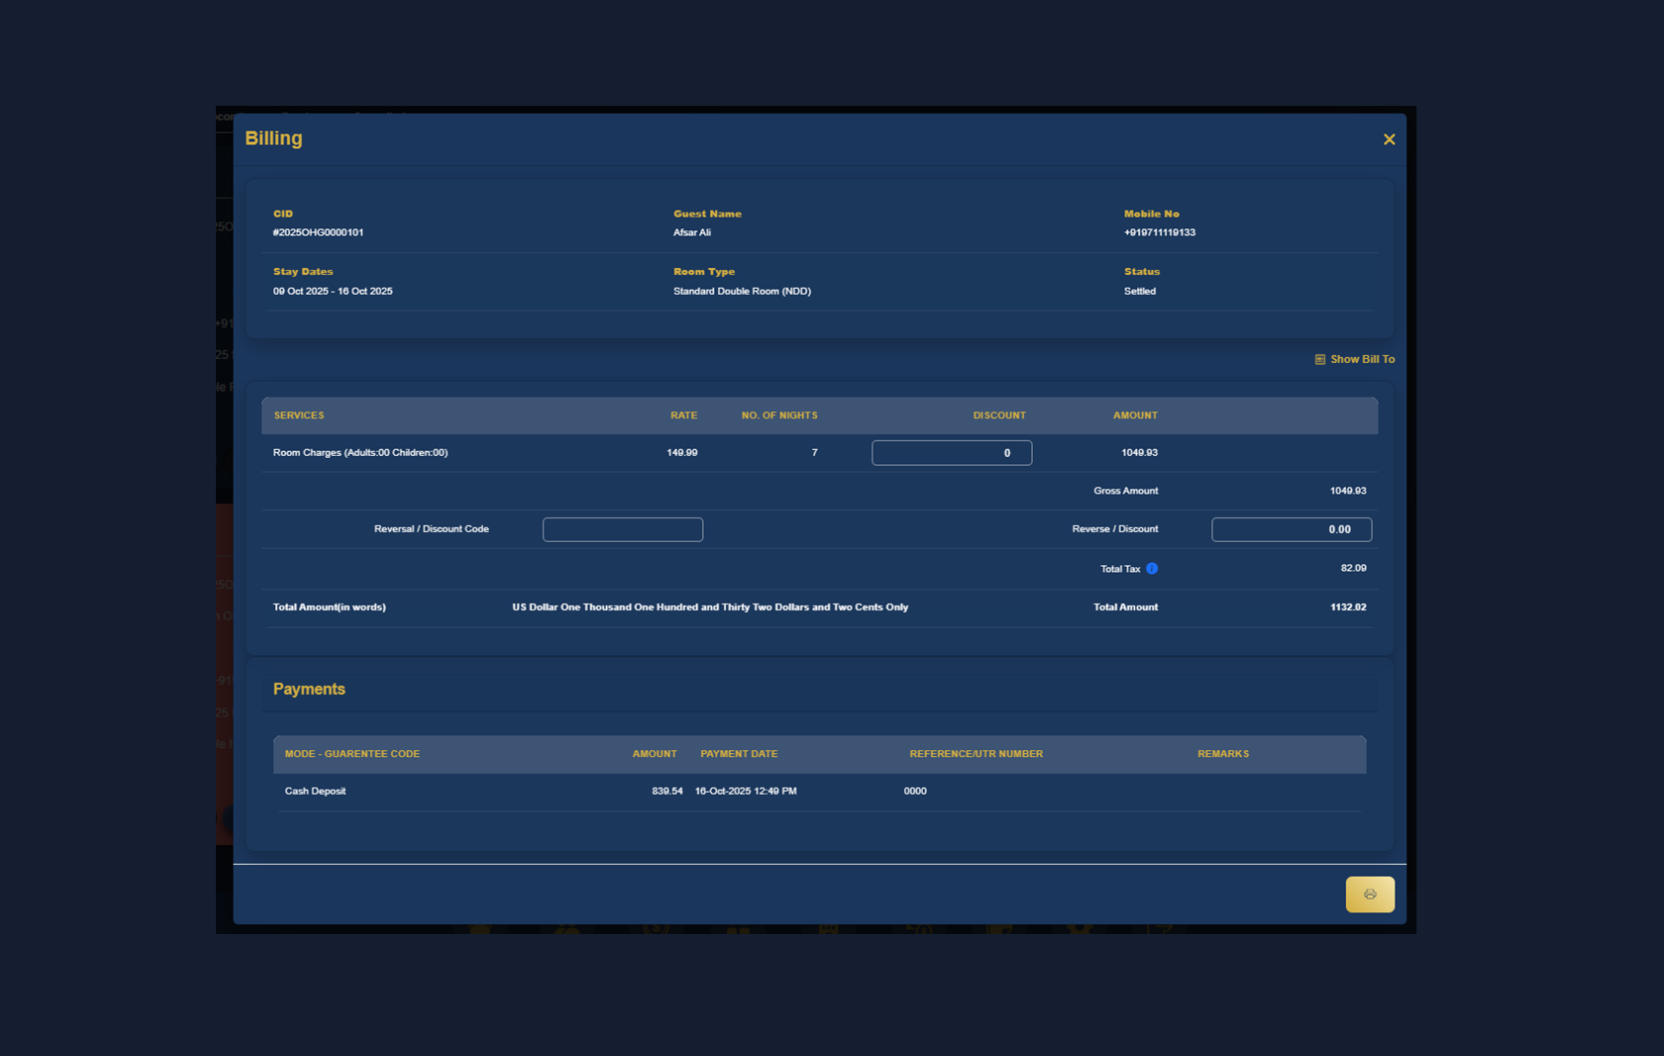1664x1056 pixels.
Task: Select the Reverse / Discount amount field
Action: click(1290, 529)
